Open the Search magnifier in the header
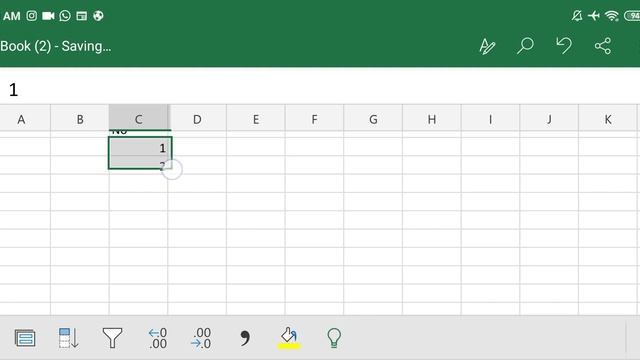This screenshot has width=640, height=360. pos(525,46)
